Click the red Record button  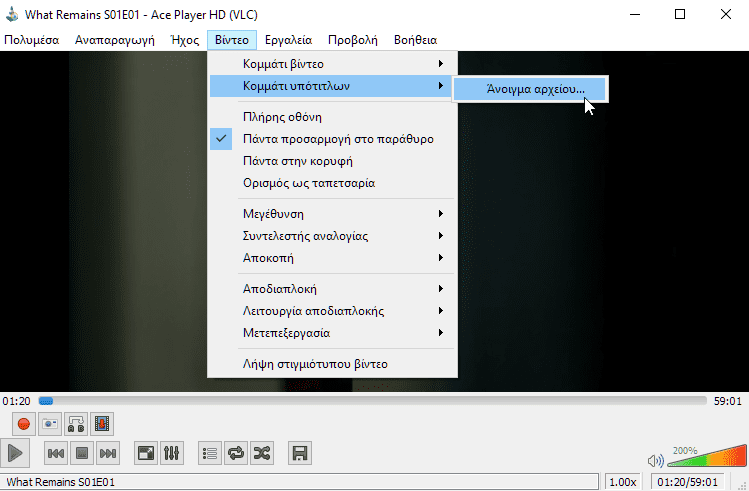pyautogui.click(x=24, y=424)
